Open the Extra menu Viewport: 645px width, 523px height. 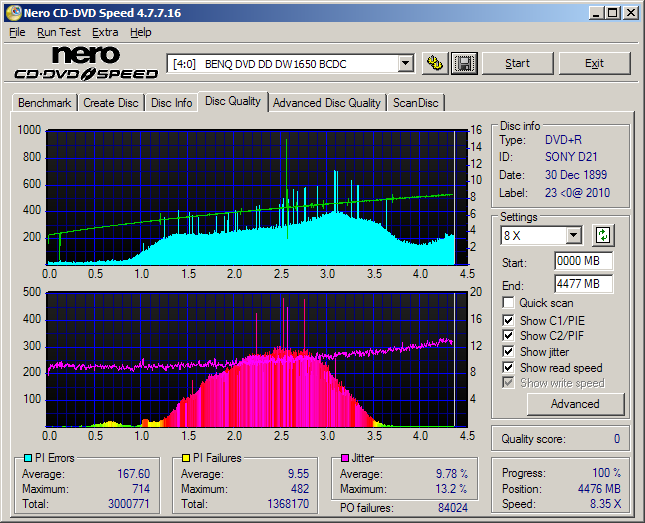(x=105, y=32)
